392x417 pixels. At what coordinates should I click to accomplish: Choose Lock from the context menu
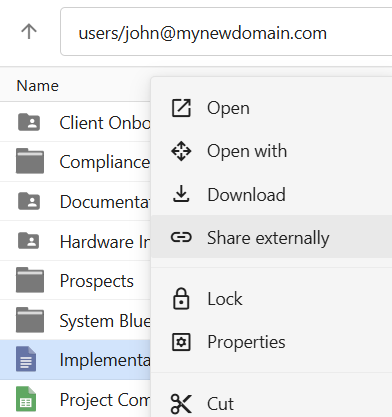tap(271, 299)
